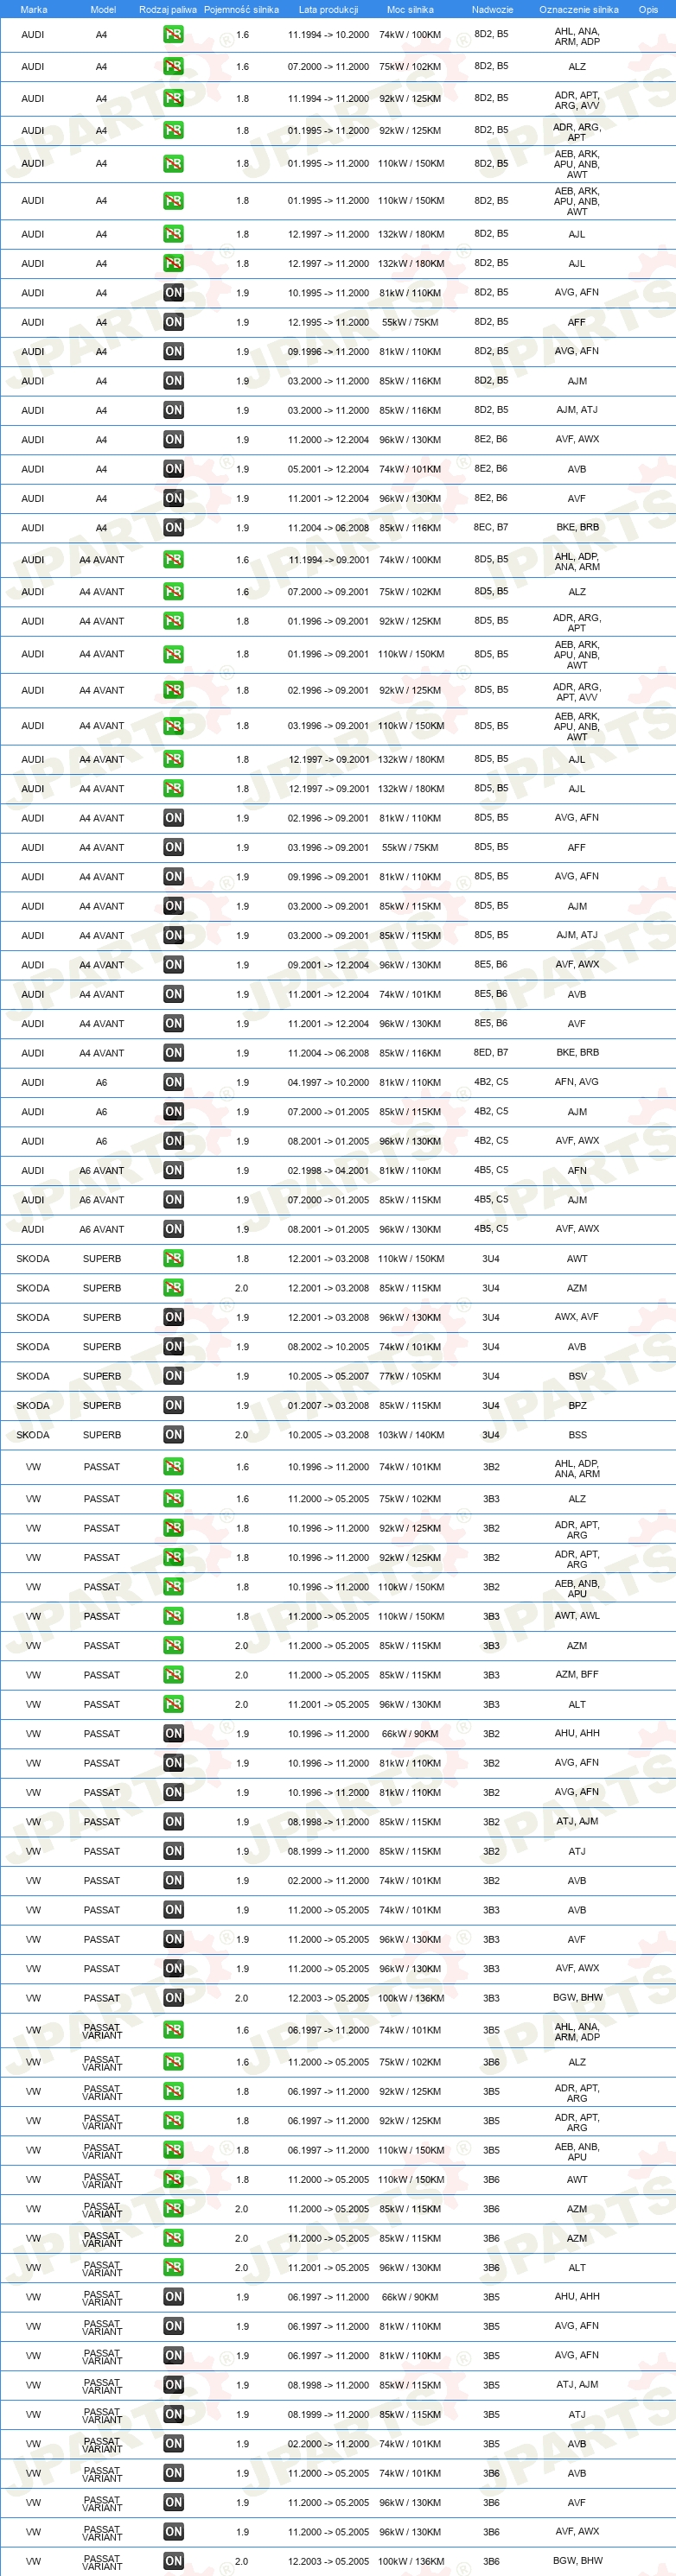Viewport: 676px width, 2576px height.
Task: Select the 77kW / 105KM power cell
Action: (410, 1376)
